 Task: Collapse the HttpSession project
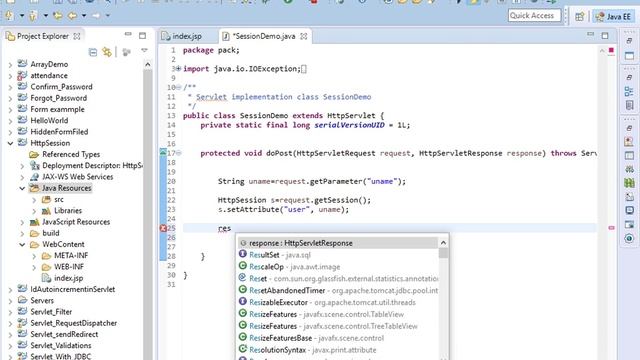point(11,143)
